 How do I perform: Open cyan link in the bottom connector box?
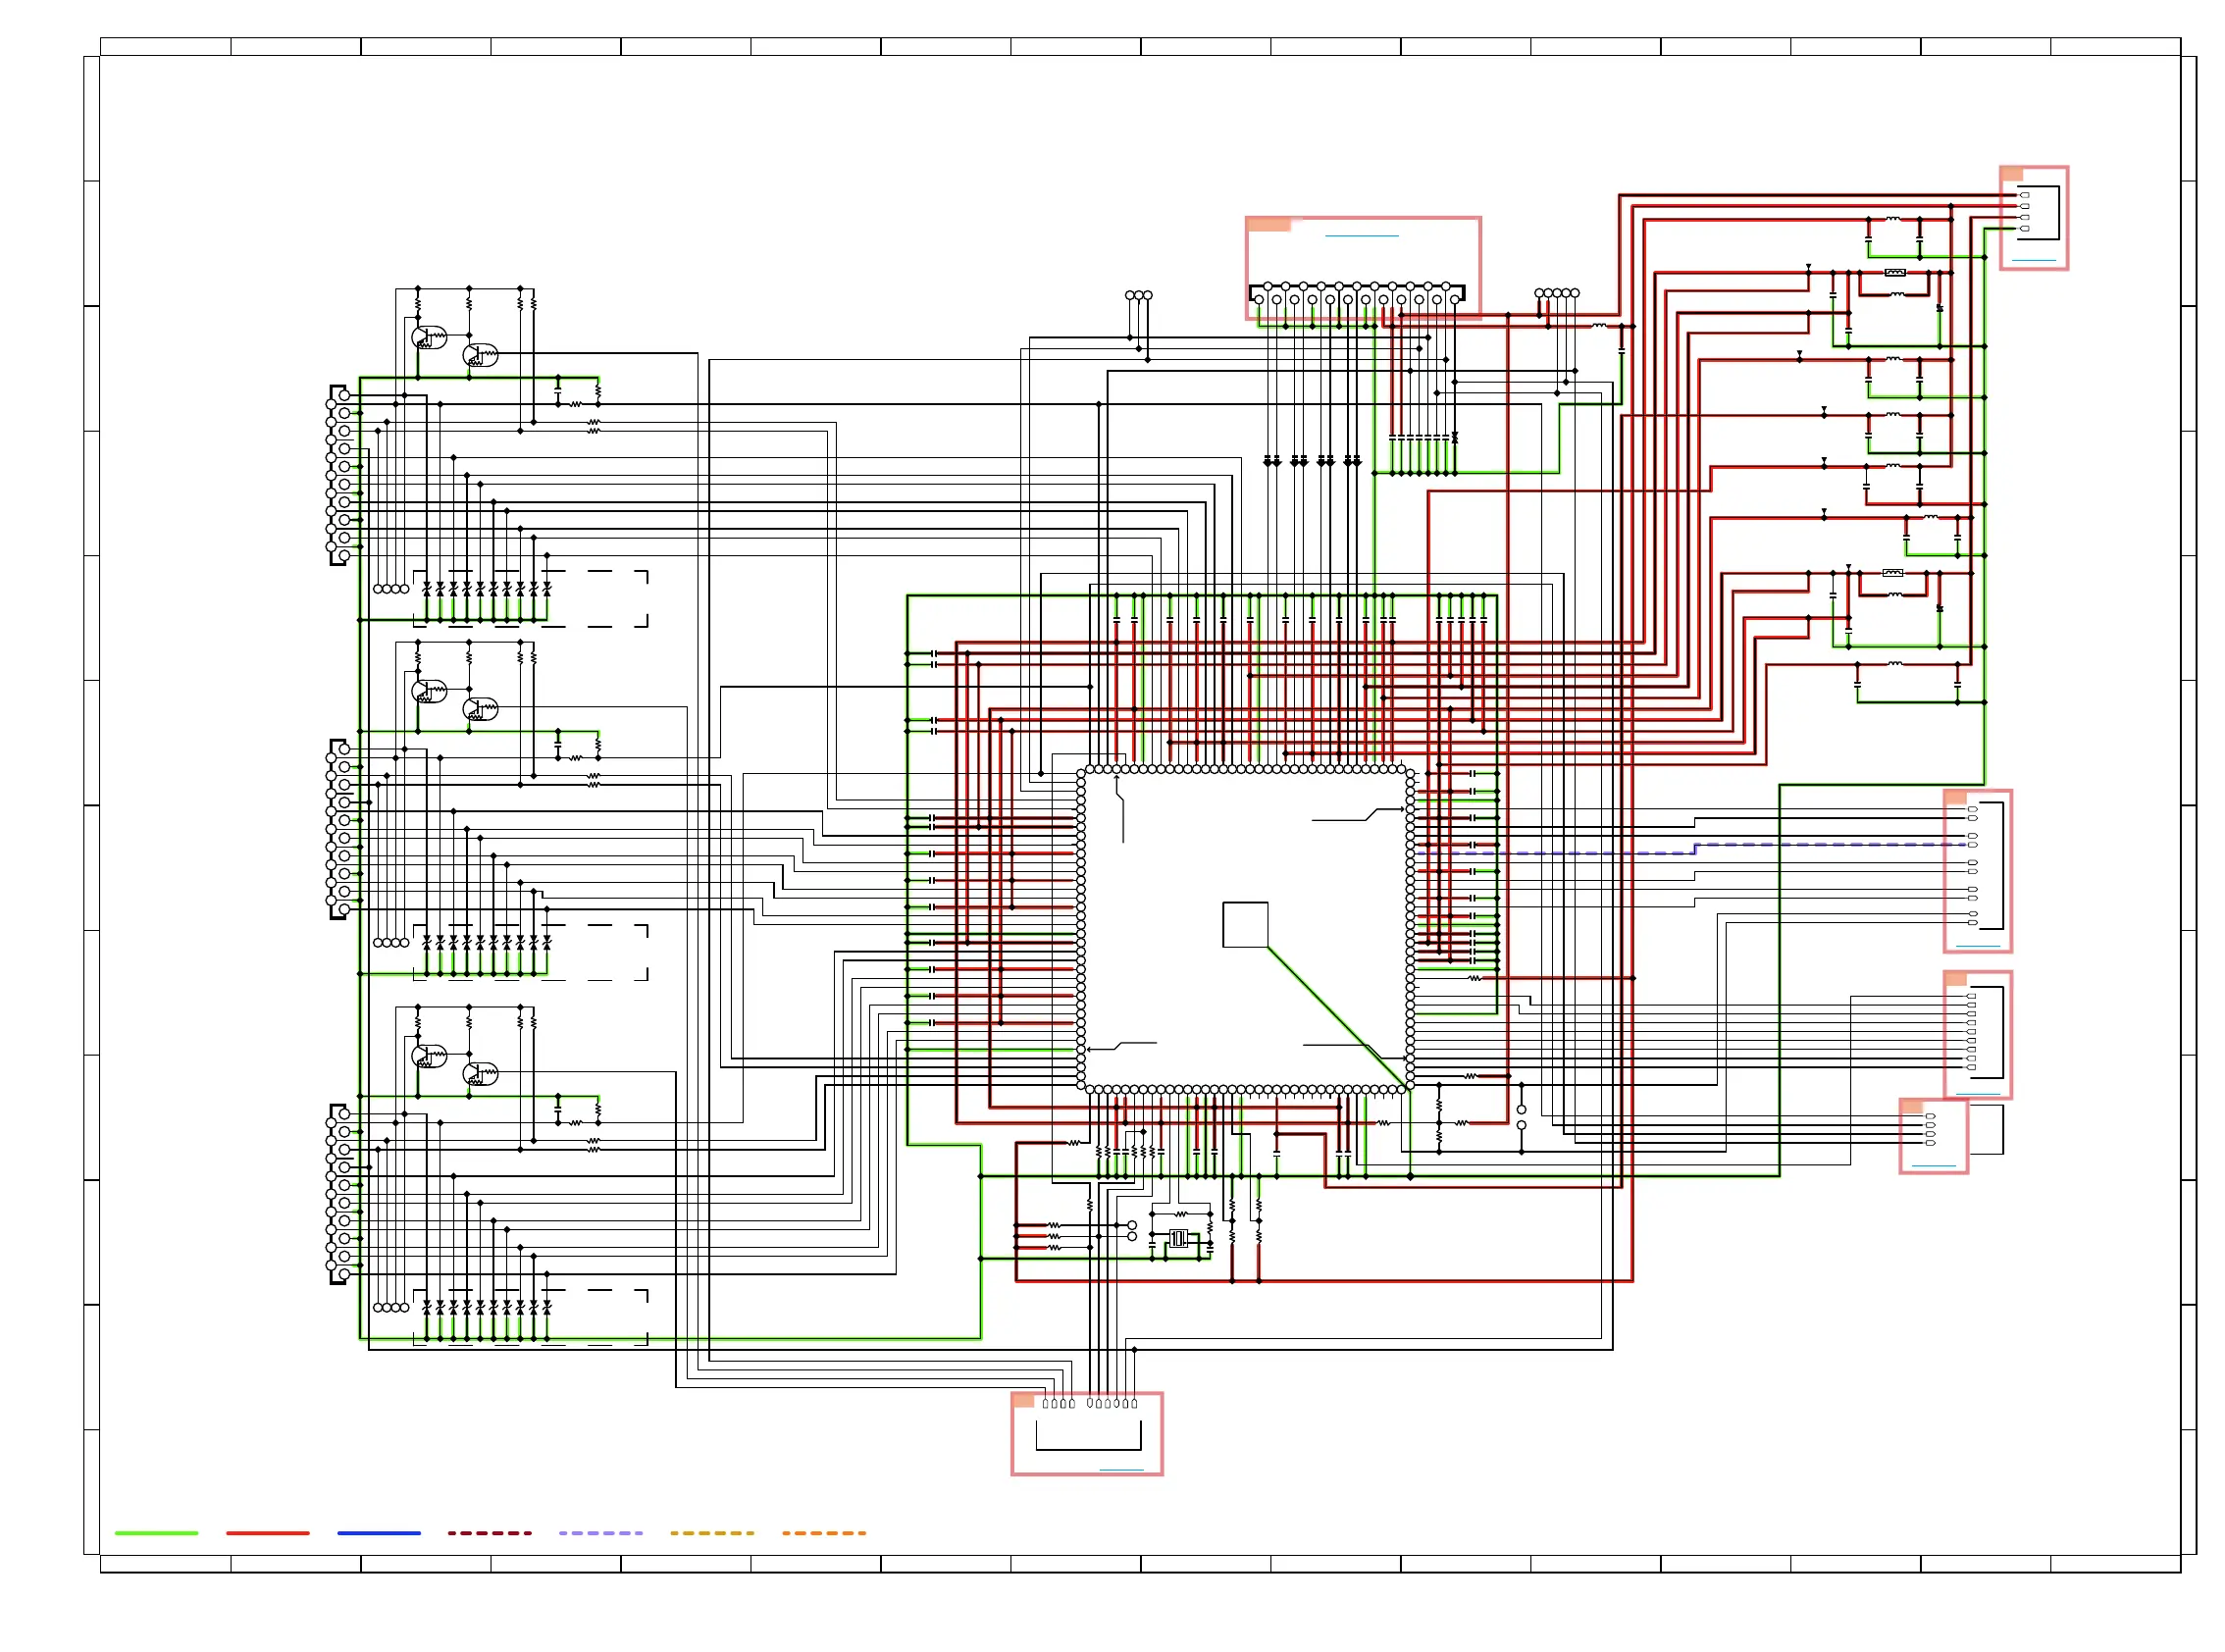pyautogui.click(x=1121, y=1469)
